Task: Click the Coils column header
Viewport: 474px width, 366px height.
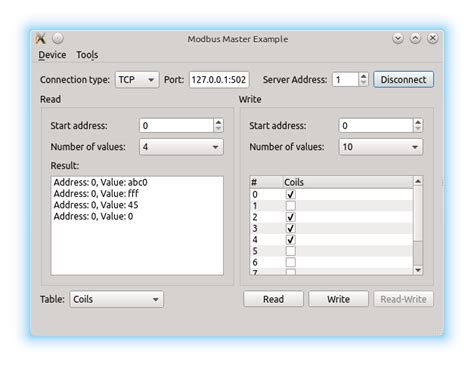Action: coord(348,182)
